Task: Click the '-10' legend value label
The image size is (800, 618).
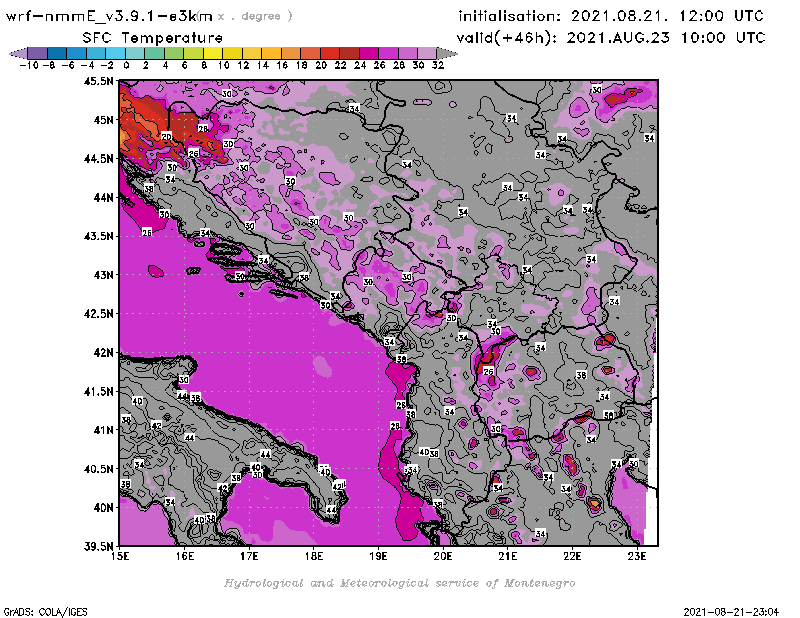Action: point(29,65)
